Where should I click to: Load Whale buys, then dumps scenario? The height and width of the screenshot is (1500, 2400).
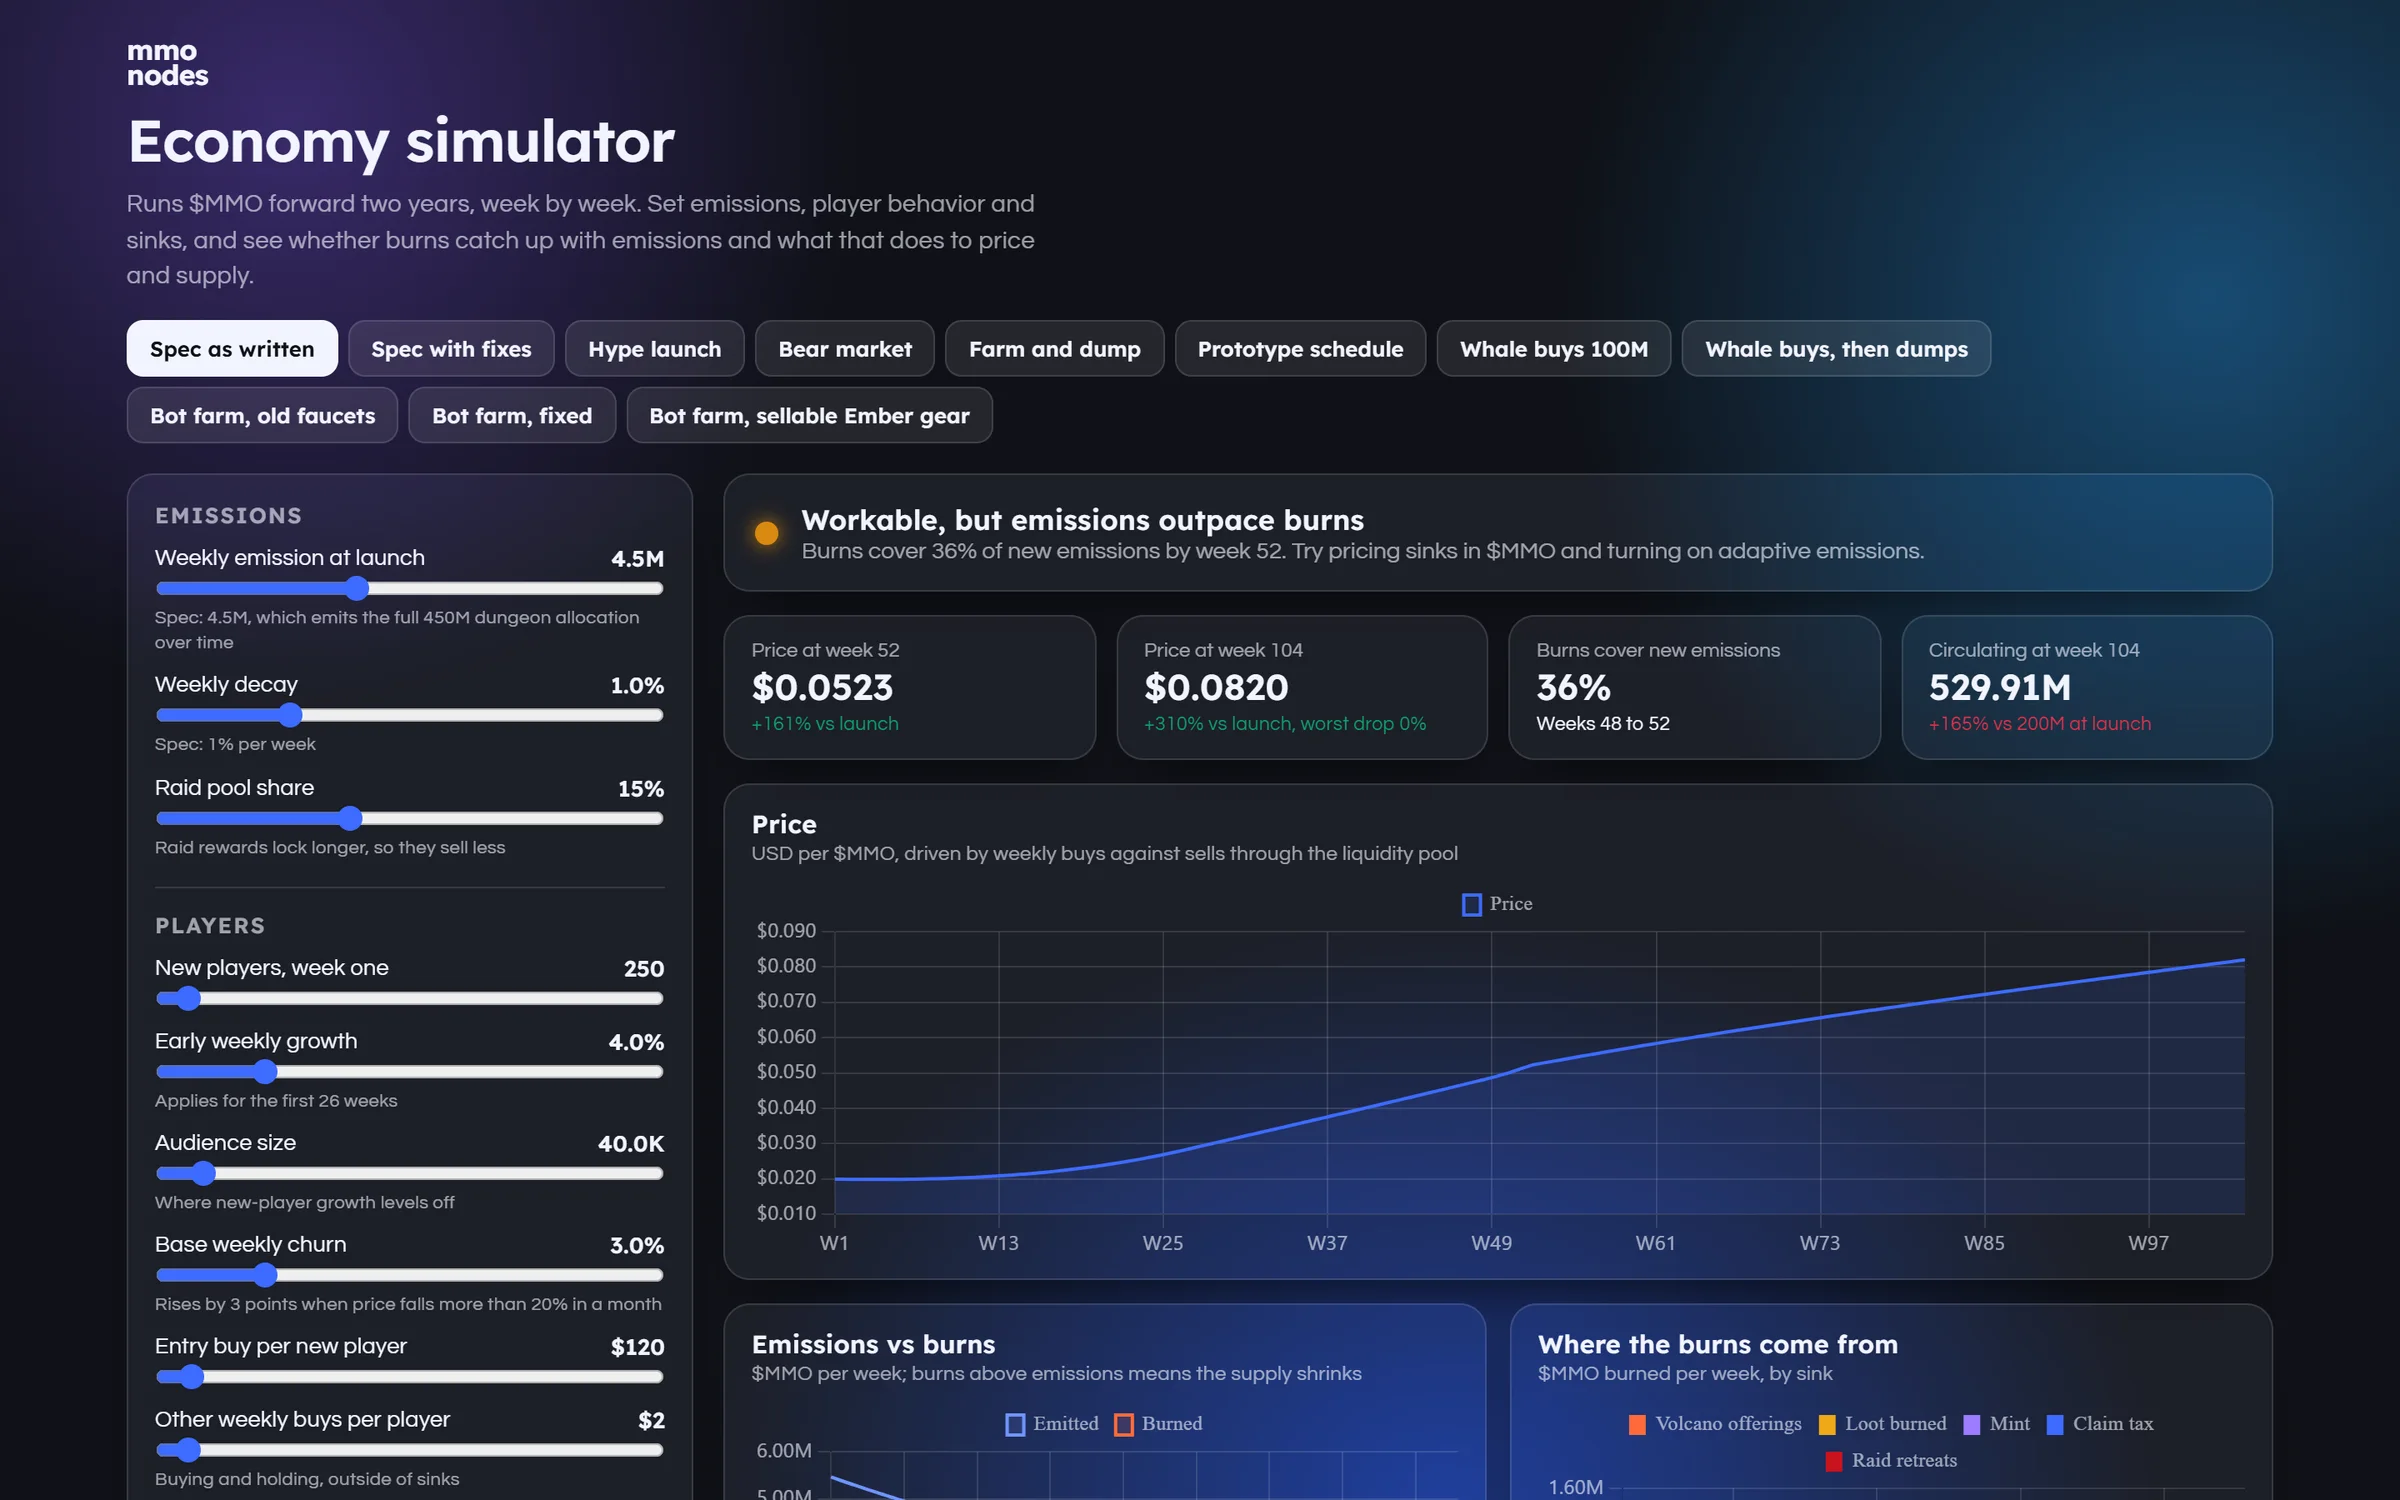(x=1836, y=349)
